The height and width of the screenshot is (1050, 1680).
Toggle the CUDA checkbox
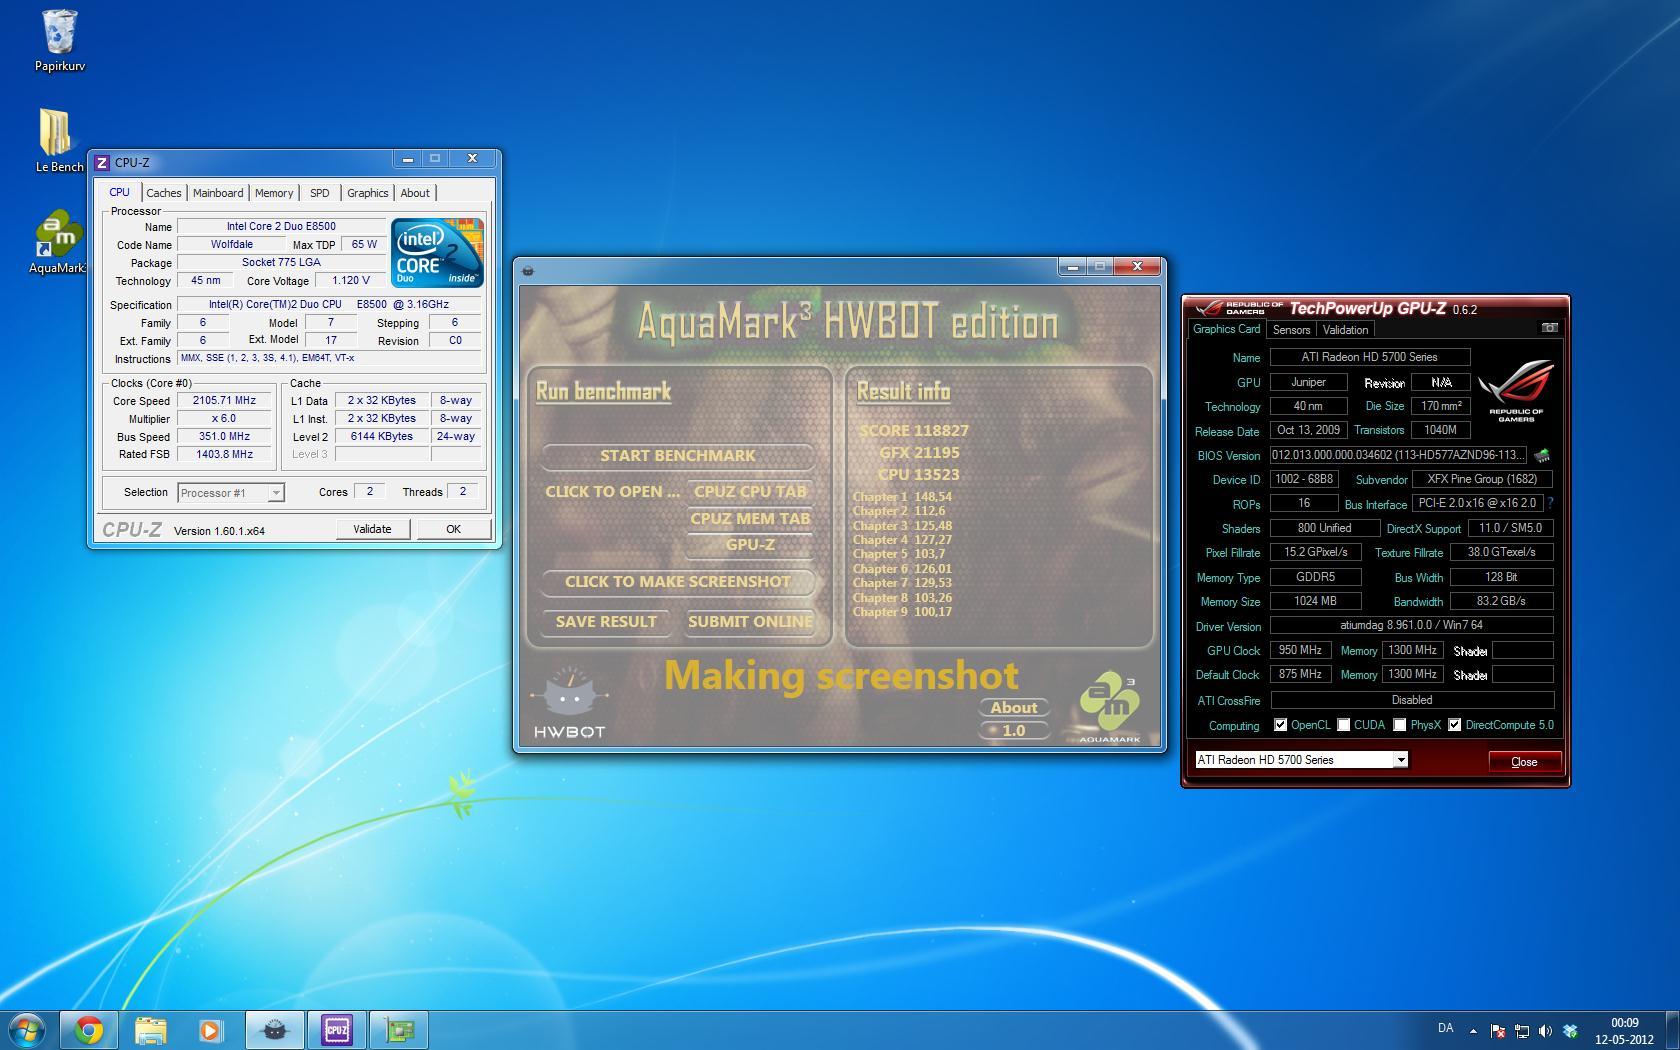[1343, 725]
